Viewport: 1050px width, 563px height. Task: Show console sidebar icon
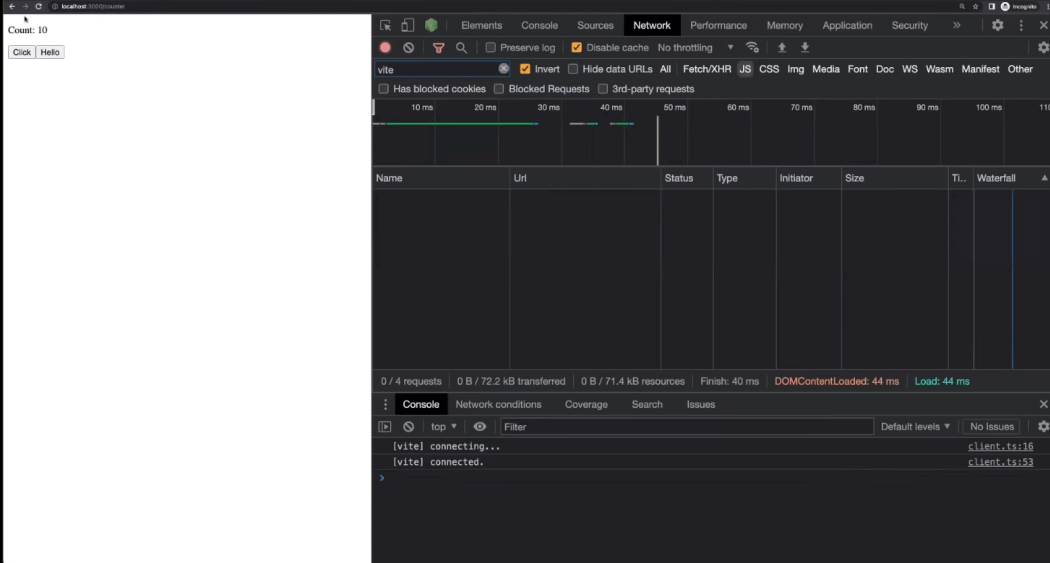coord(385,426)
